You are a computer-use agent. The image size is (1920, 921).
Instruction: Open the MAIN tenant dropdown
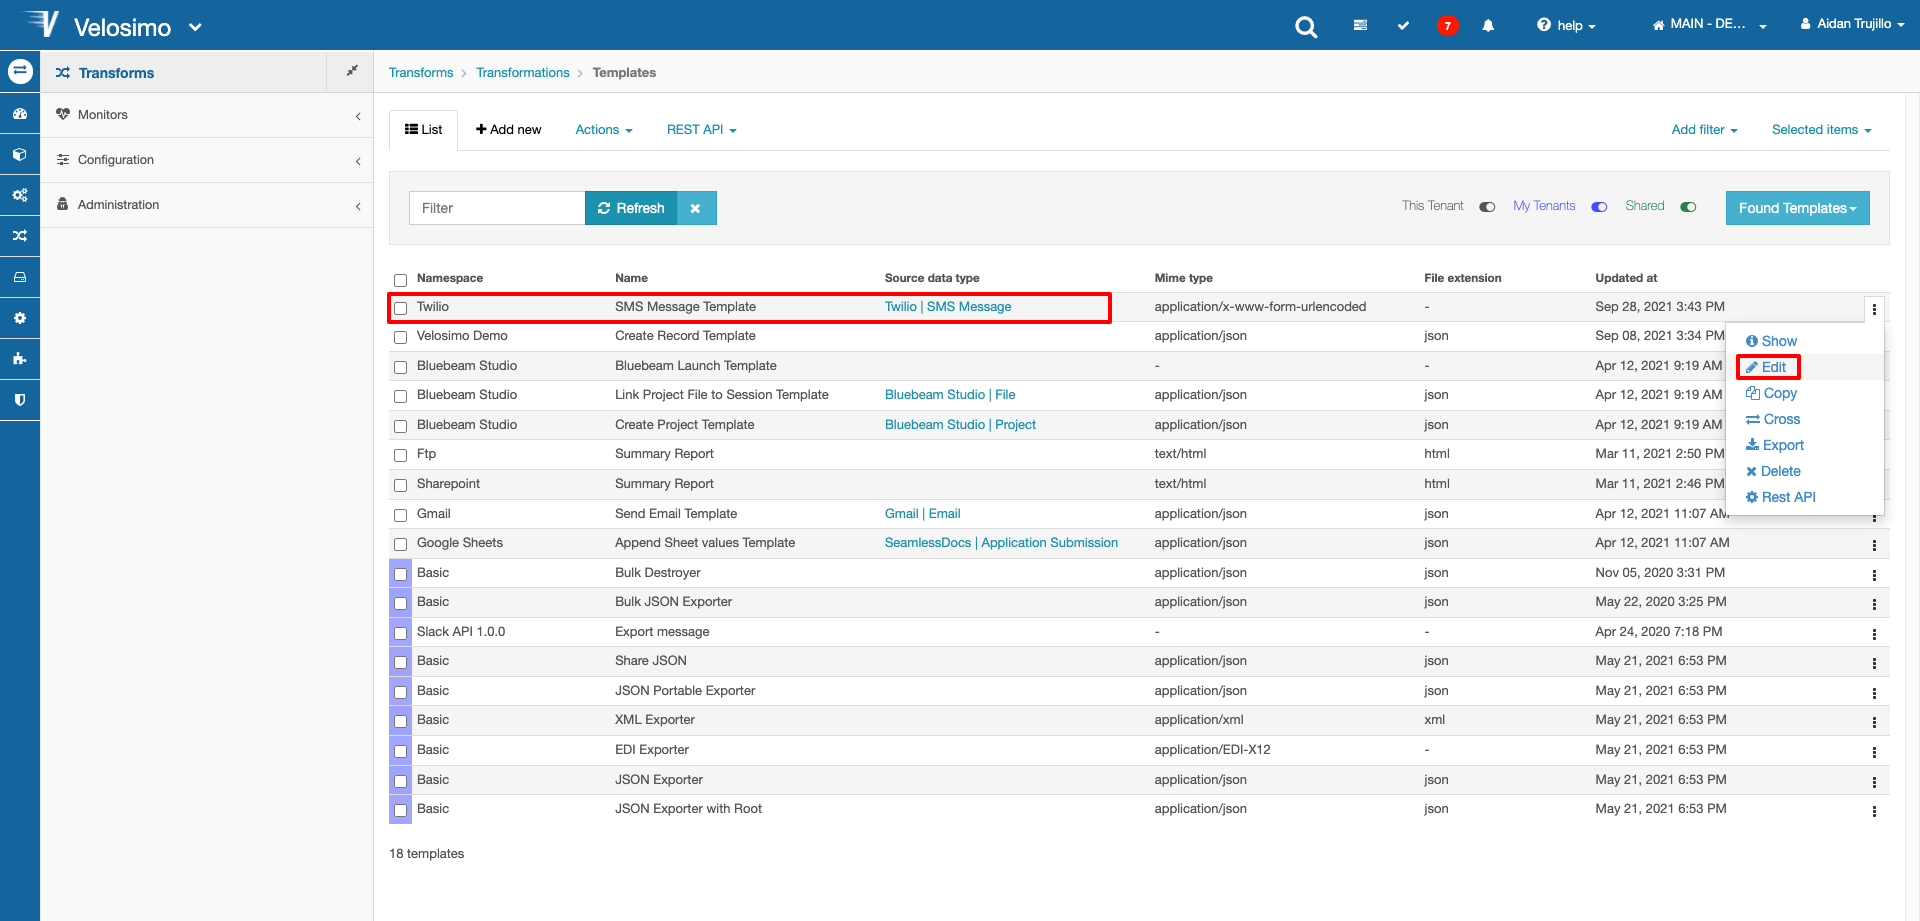point(1709,24)
